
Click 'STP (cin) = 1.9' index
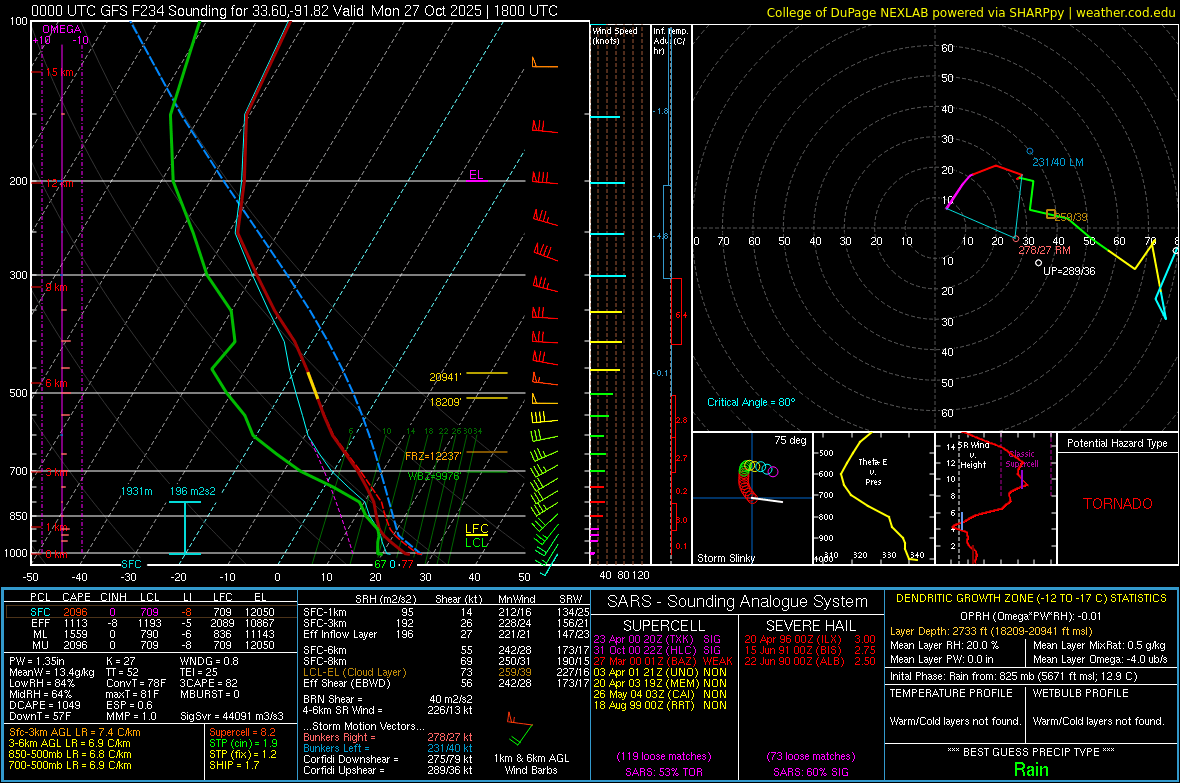pyautogui.click(x=243, y=743)
